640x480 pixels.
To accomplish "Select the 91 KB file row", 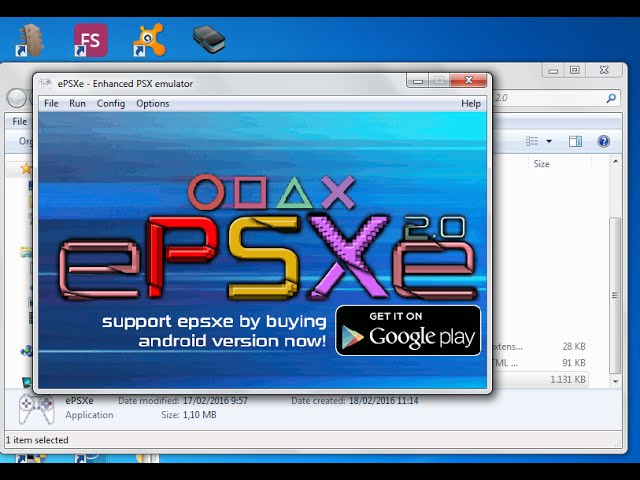I will (x=539, y=363).
